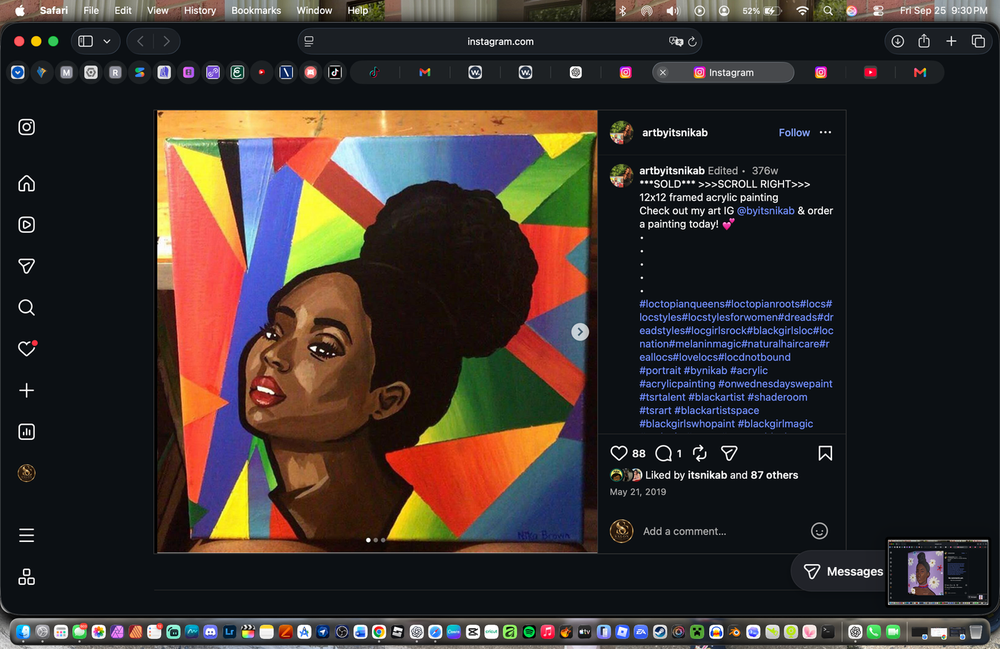Like the post with heart icon
This screenshot has height=649, width=1000.
[619, 453]
